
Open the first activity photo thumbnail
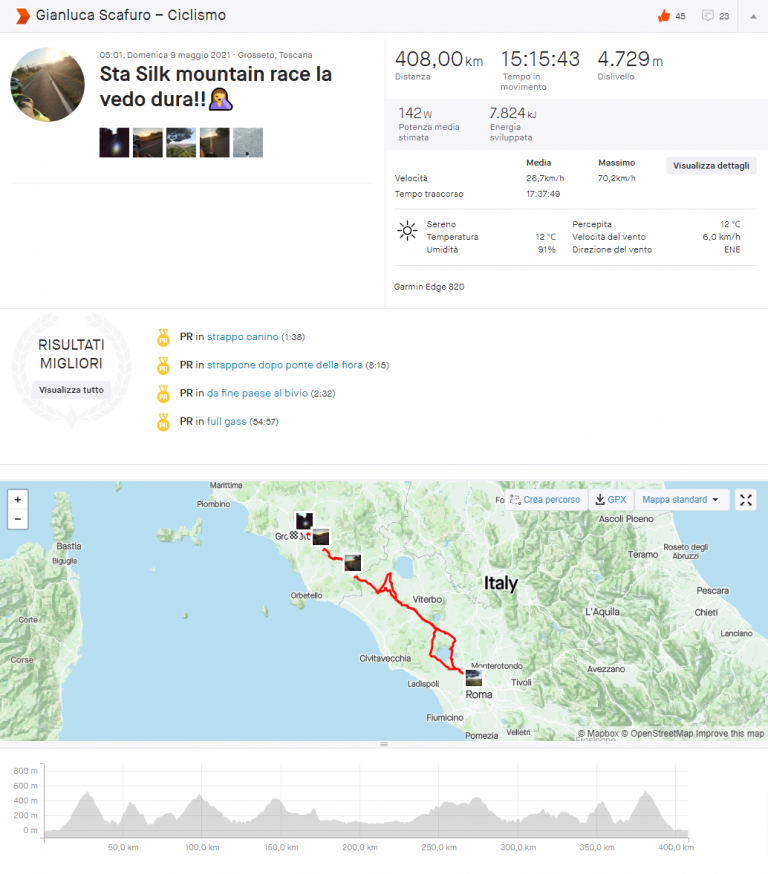tap(114, 142)
